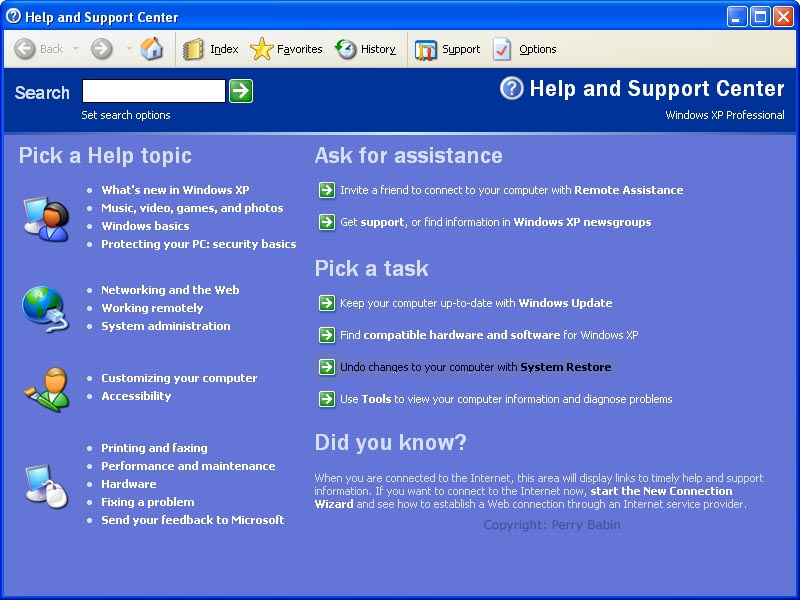Image resolution: width=800 pixels, height=600 pixels.
Task: Open Music, video, games, and photos
Action: tap(192, 208)
